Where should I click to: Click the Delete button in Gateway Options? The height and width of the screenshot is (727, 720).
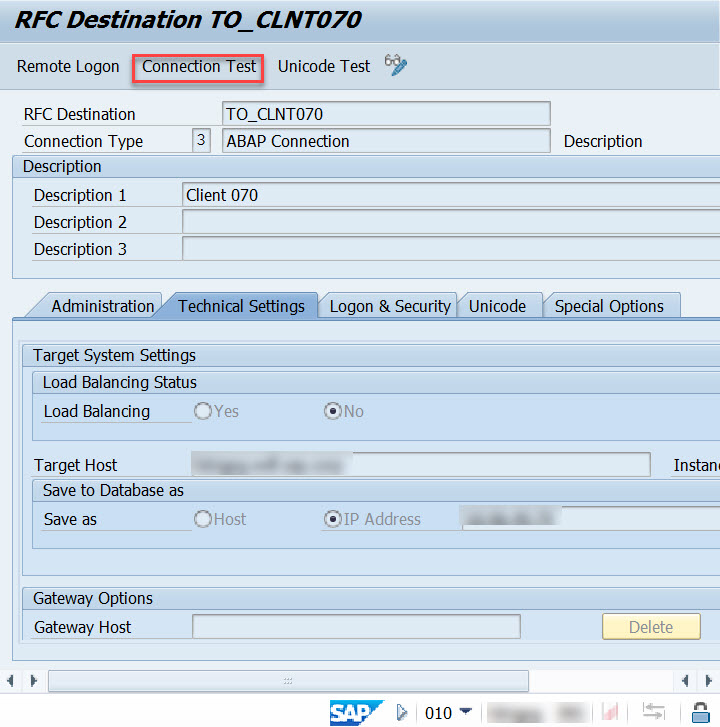[x=651, y=626]
